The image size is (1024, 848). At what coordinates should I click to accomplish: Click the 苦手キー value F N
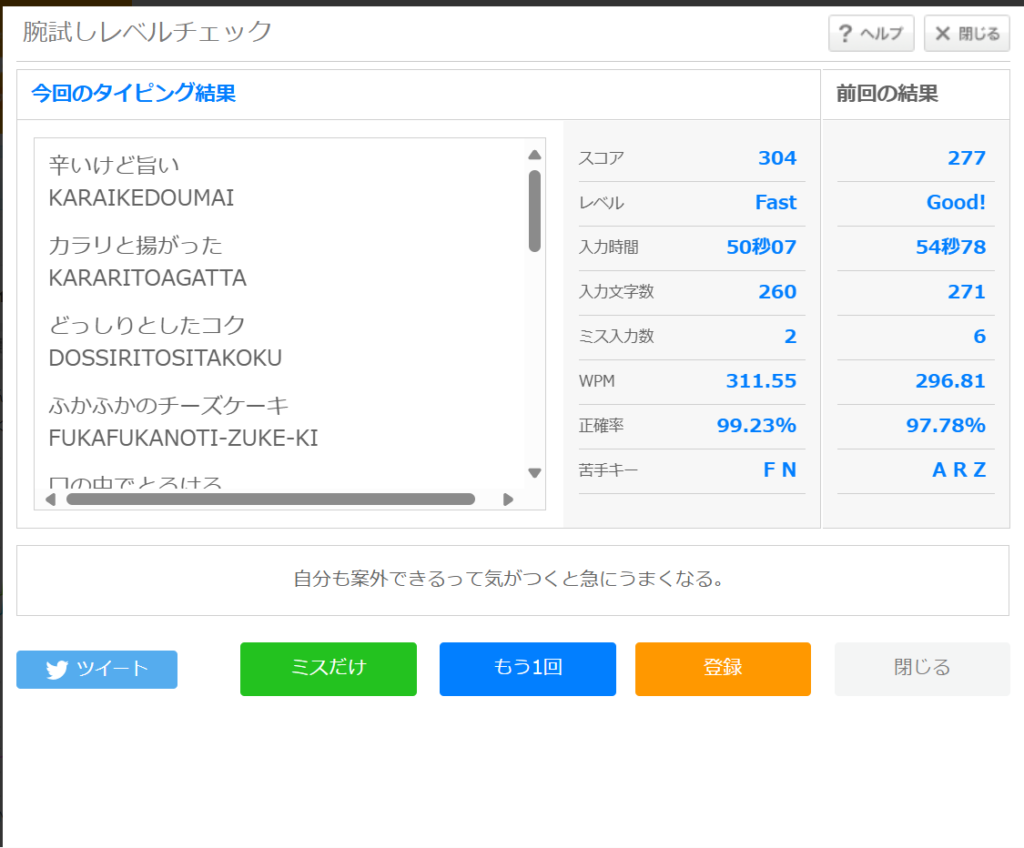779,470
